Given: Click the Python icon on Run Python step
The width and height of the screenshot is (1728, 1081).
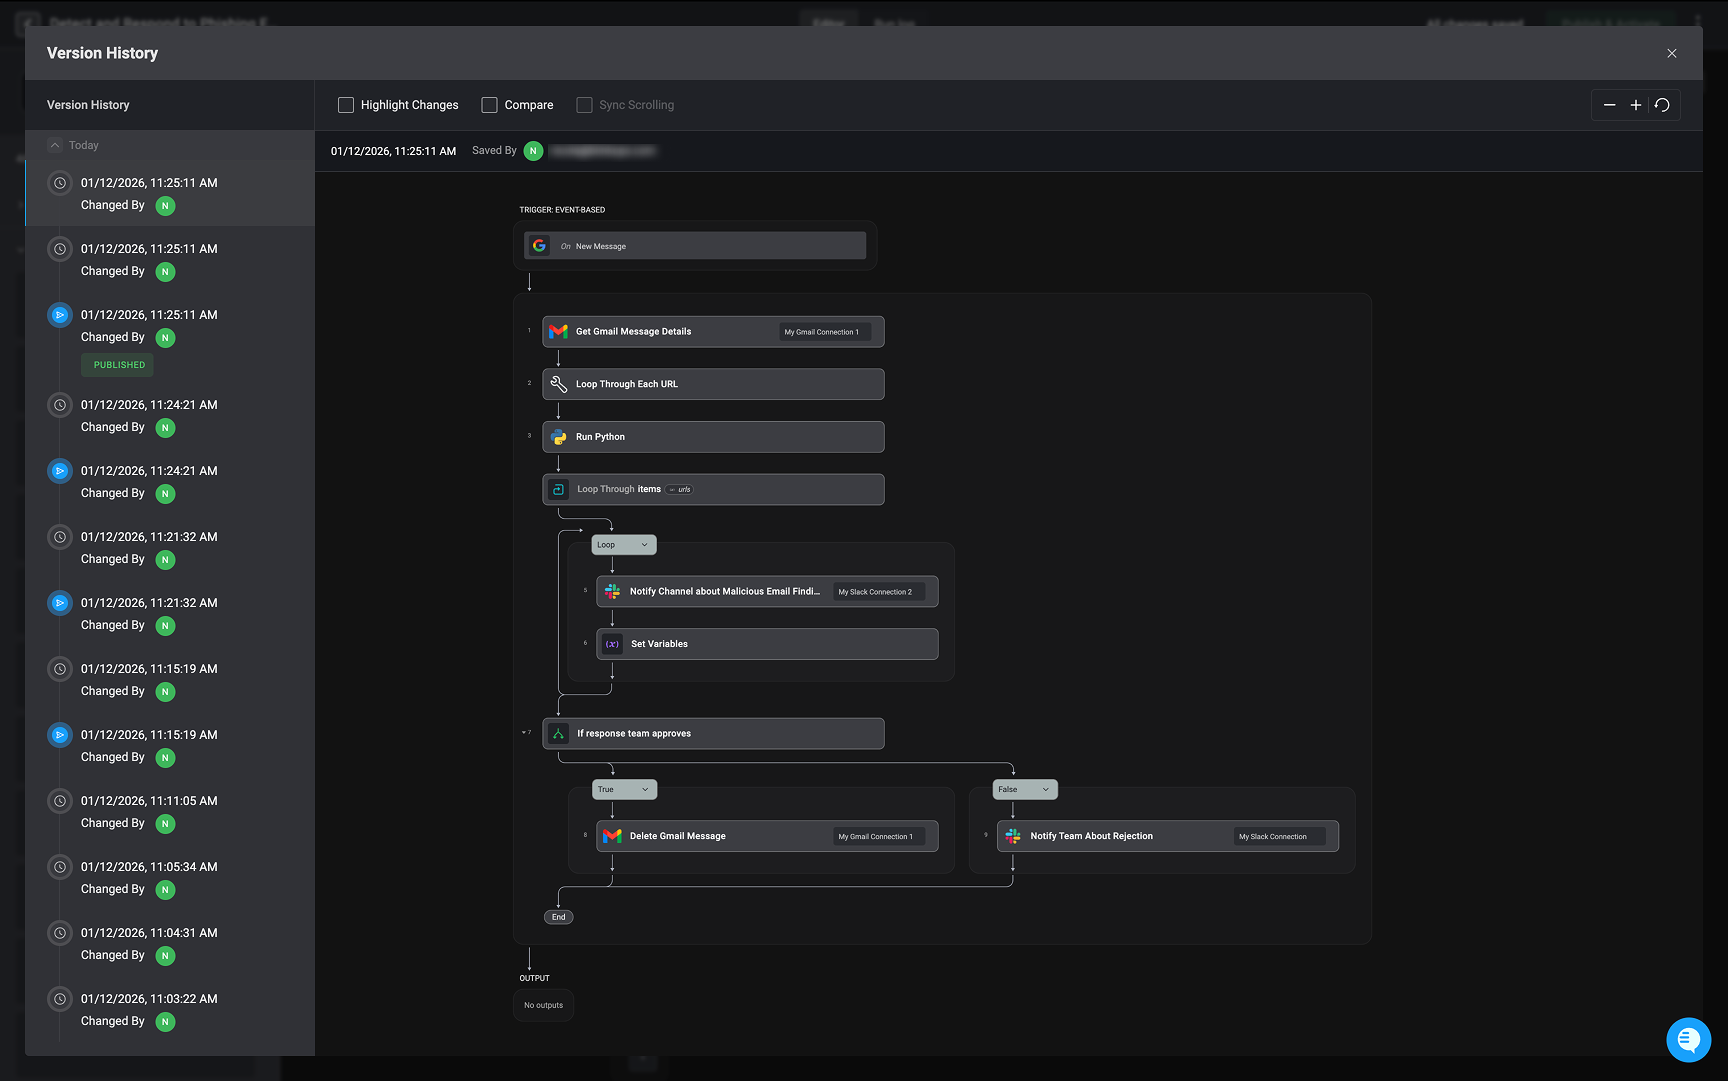Looking at the screenshot, I should coord(559,437).
